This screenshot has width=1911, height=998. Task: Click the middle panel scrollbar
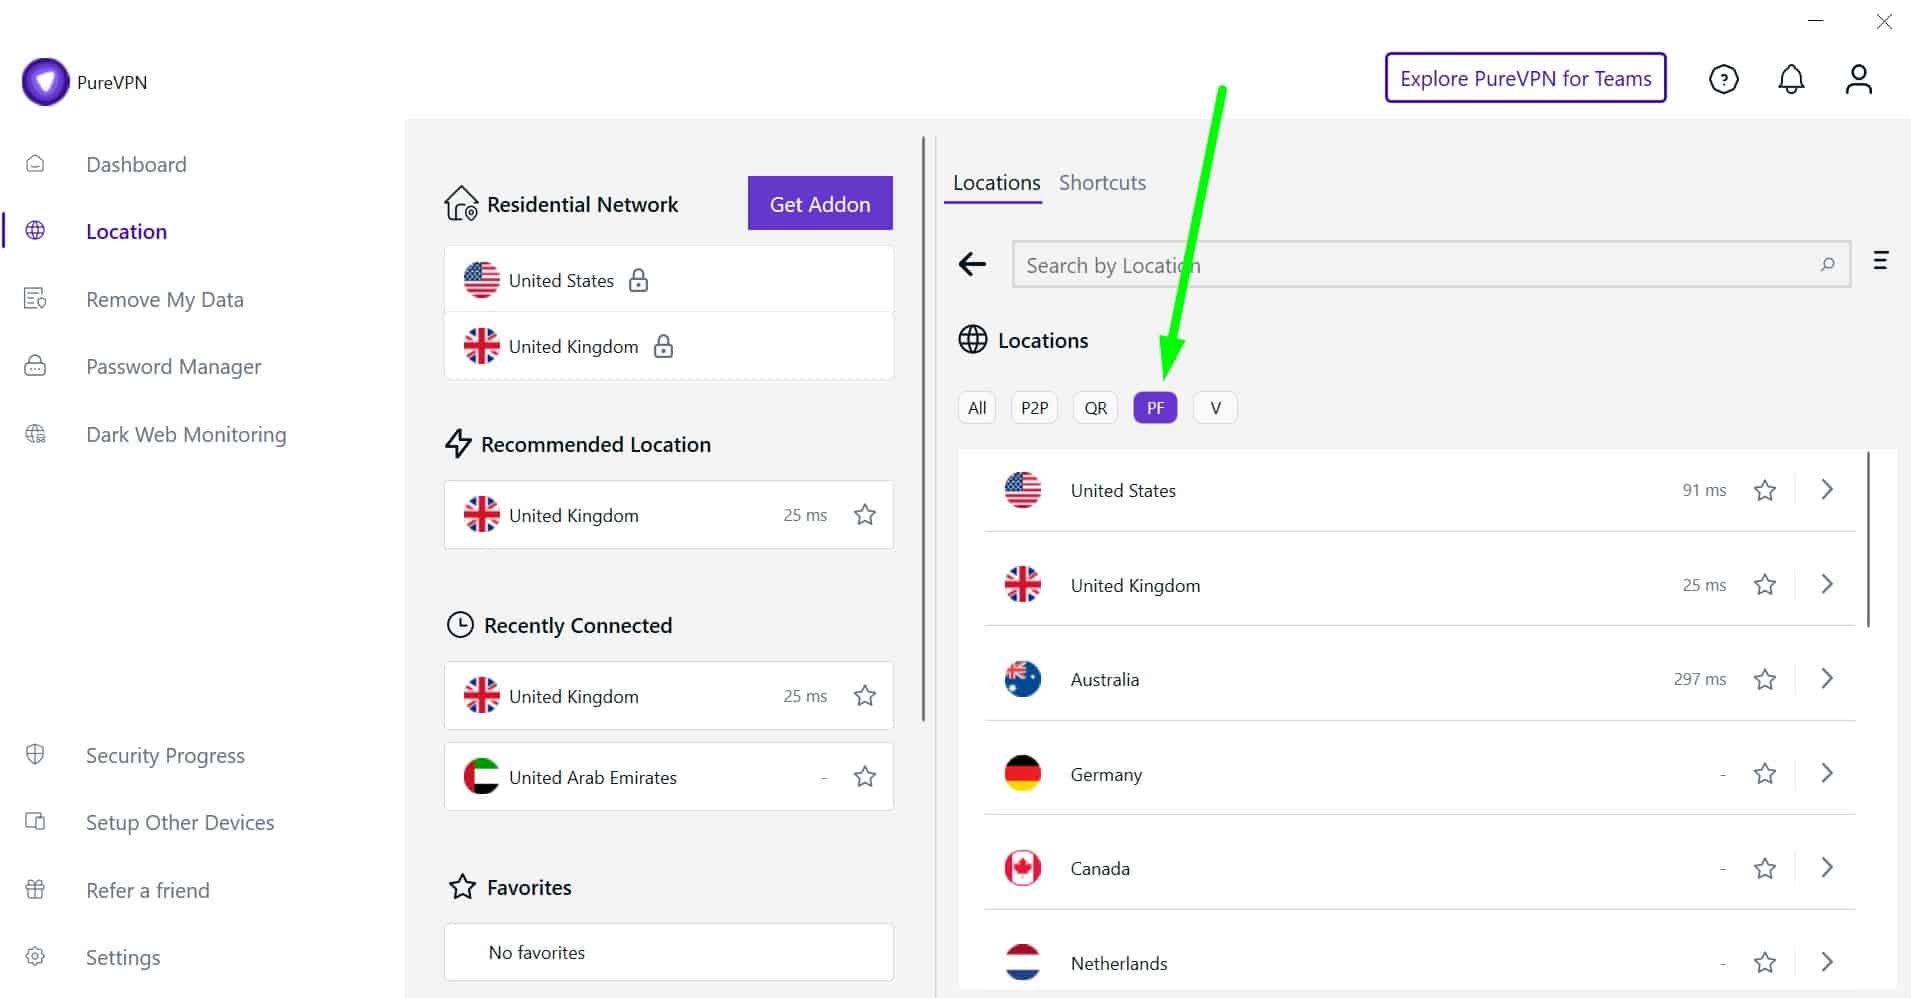click(x=923, y=429)
